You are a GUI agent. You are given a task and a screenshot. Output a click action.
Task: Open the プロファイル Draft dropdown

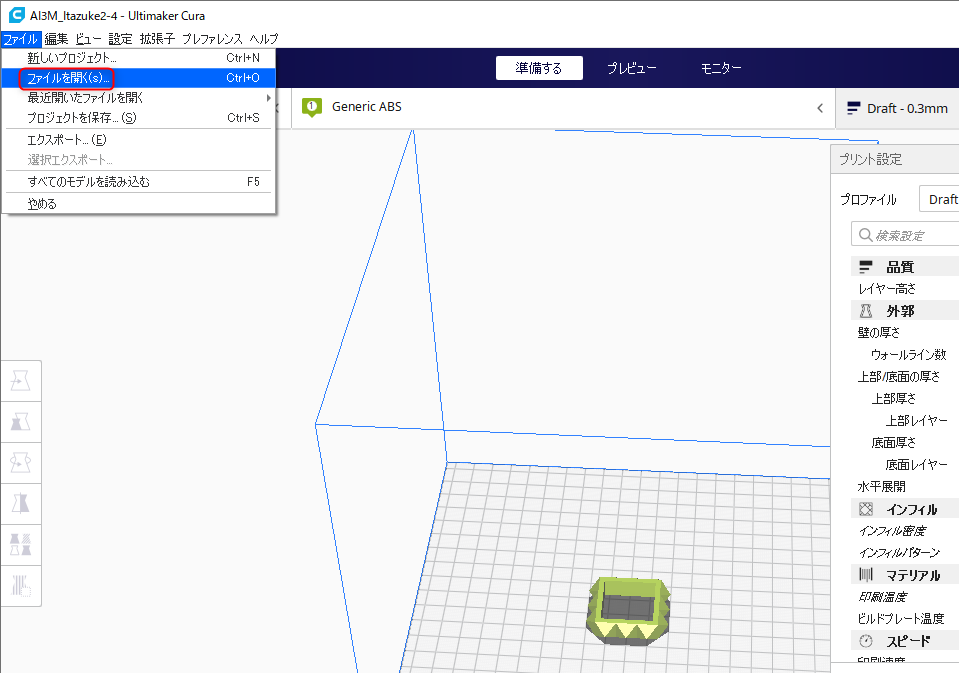pos(940,199)
